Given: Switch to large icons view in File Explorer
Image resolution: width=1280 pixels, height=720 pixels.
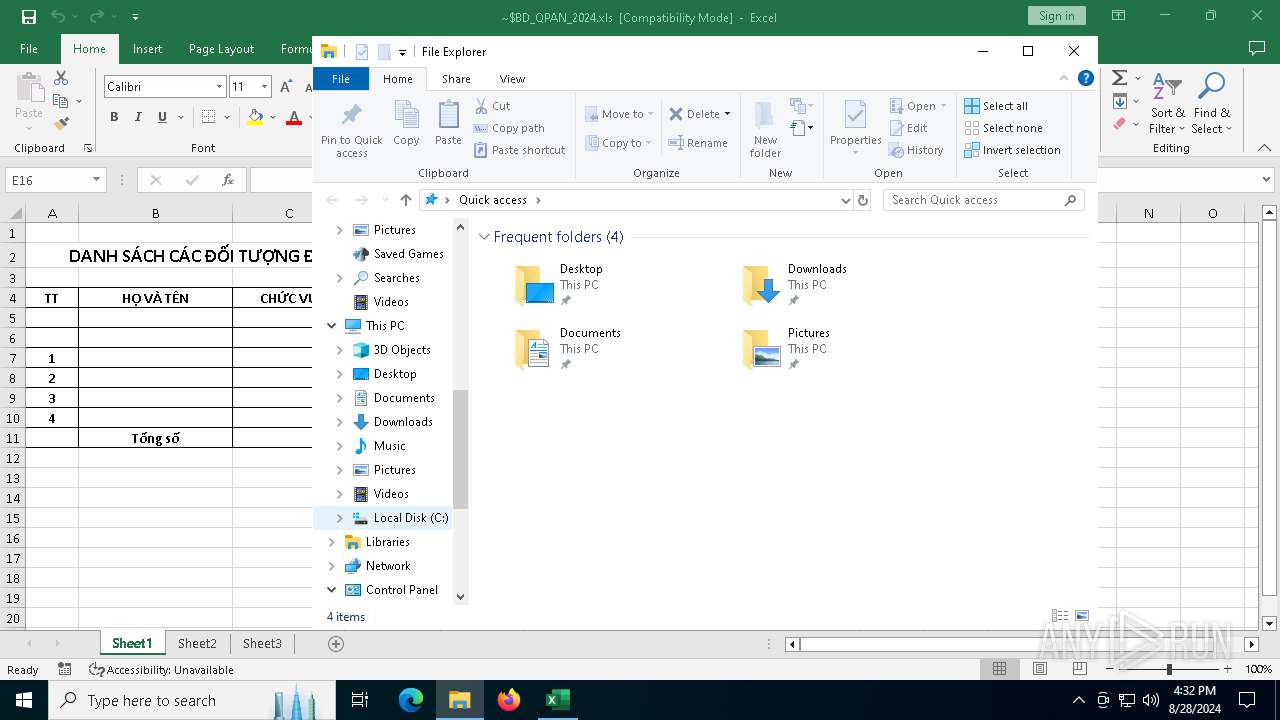Looking at the screenshot, I should [x=1081, y=616].
